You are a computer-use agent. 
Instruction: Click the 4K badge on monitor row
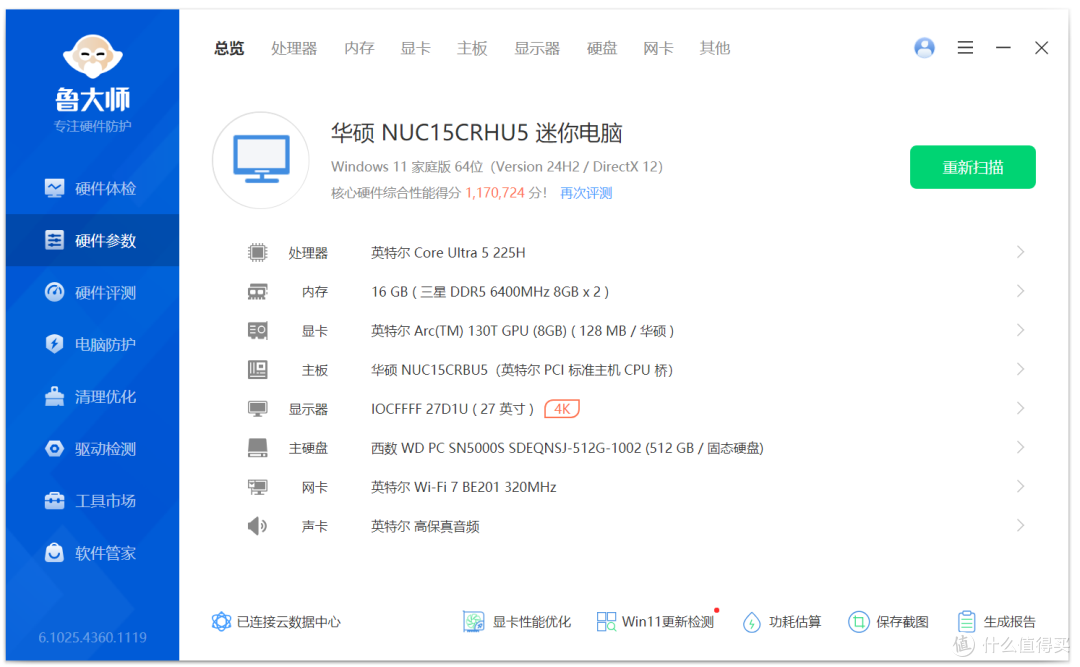[562, 409]
